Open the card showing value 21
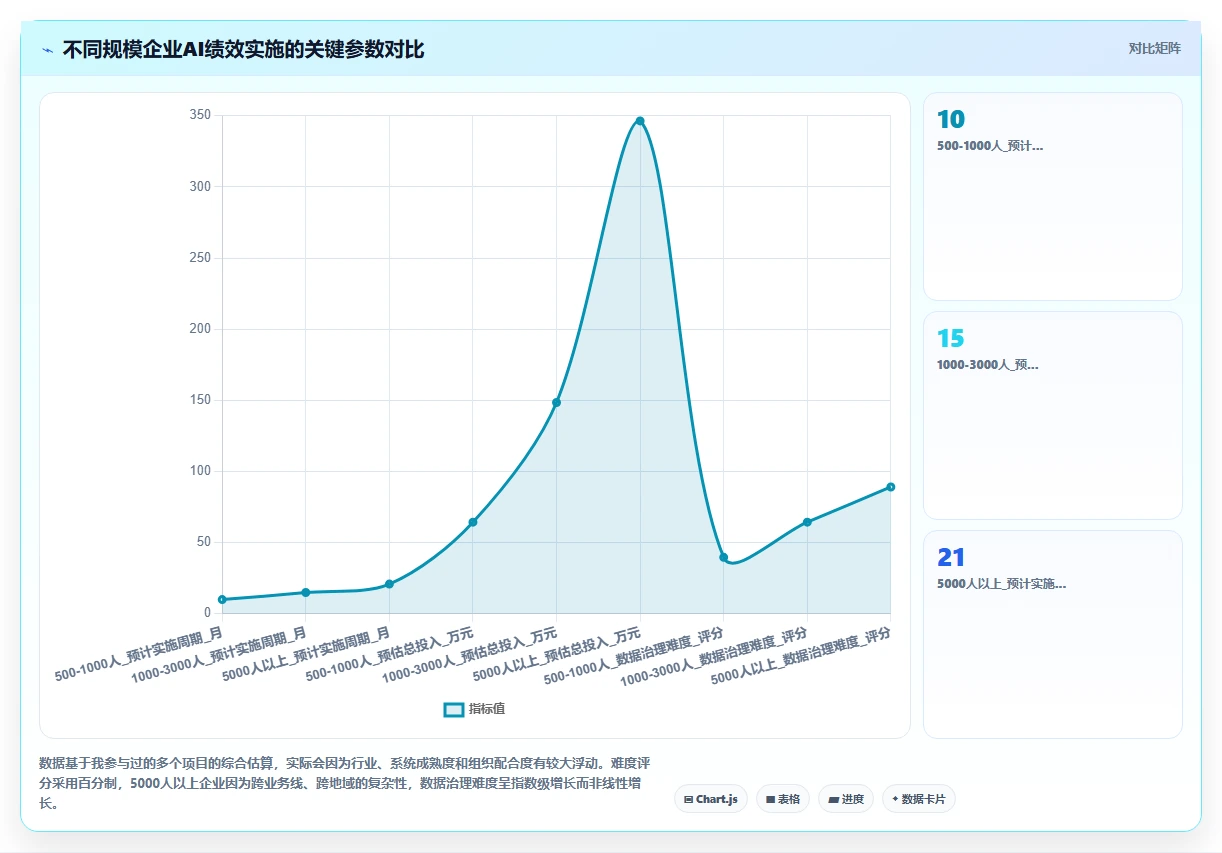Viewport: 1222px width, 853px height. pos(1052,634)
